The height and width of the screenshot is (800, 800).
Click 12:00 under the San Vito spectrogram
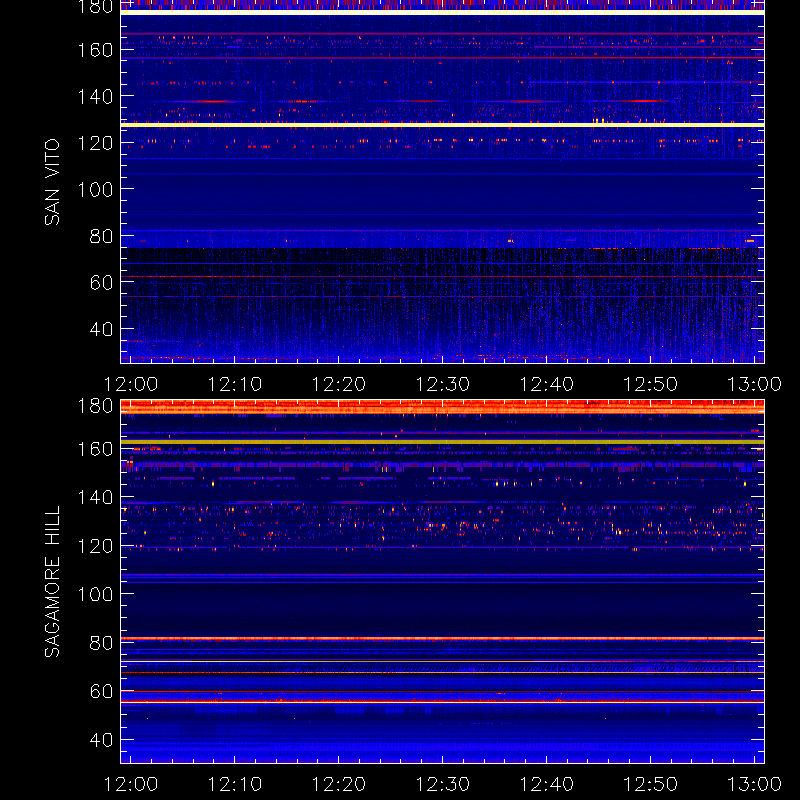(131, 384)
